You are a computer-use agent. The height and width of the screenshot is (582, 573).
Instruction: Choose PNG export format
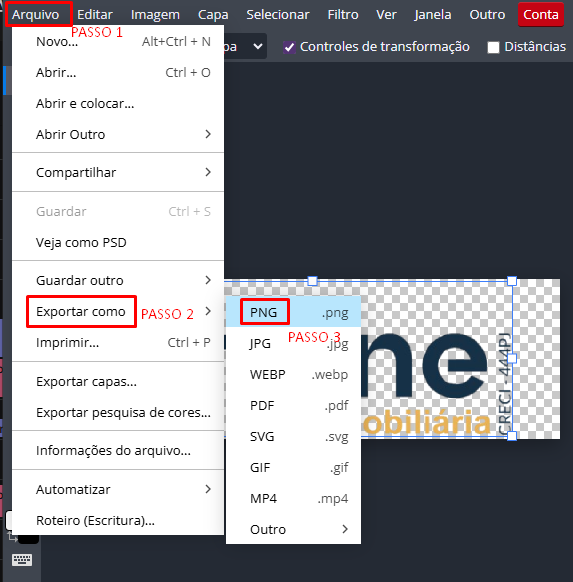tap(293, 312)
